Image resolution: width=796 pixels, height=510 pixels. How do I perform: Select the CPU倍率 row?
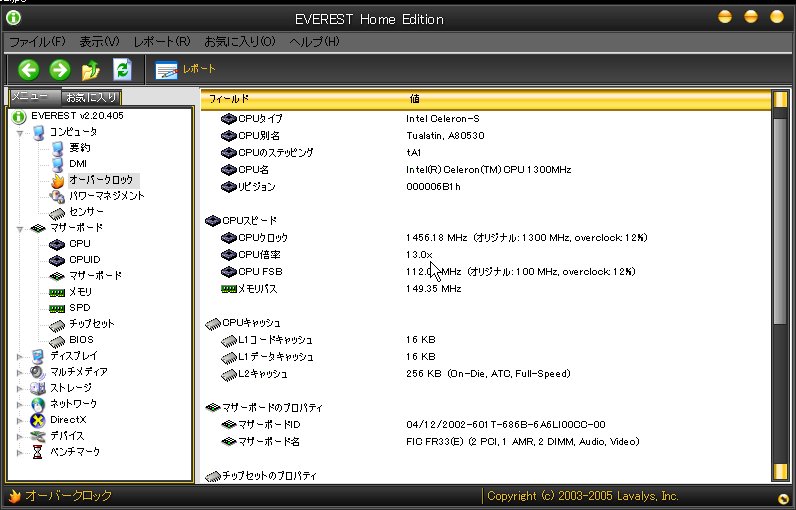[x=486, y=255]
